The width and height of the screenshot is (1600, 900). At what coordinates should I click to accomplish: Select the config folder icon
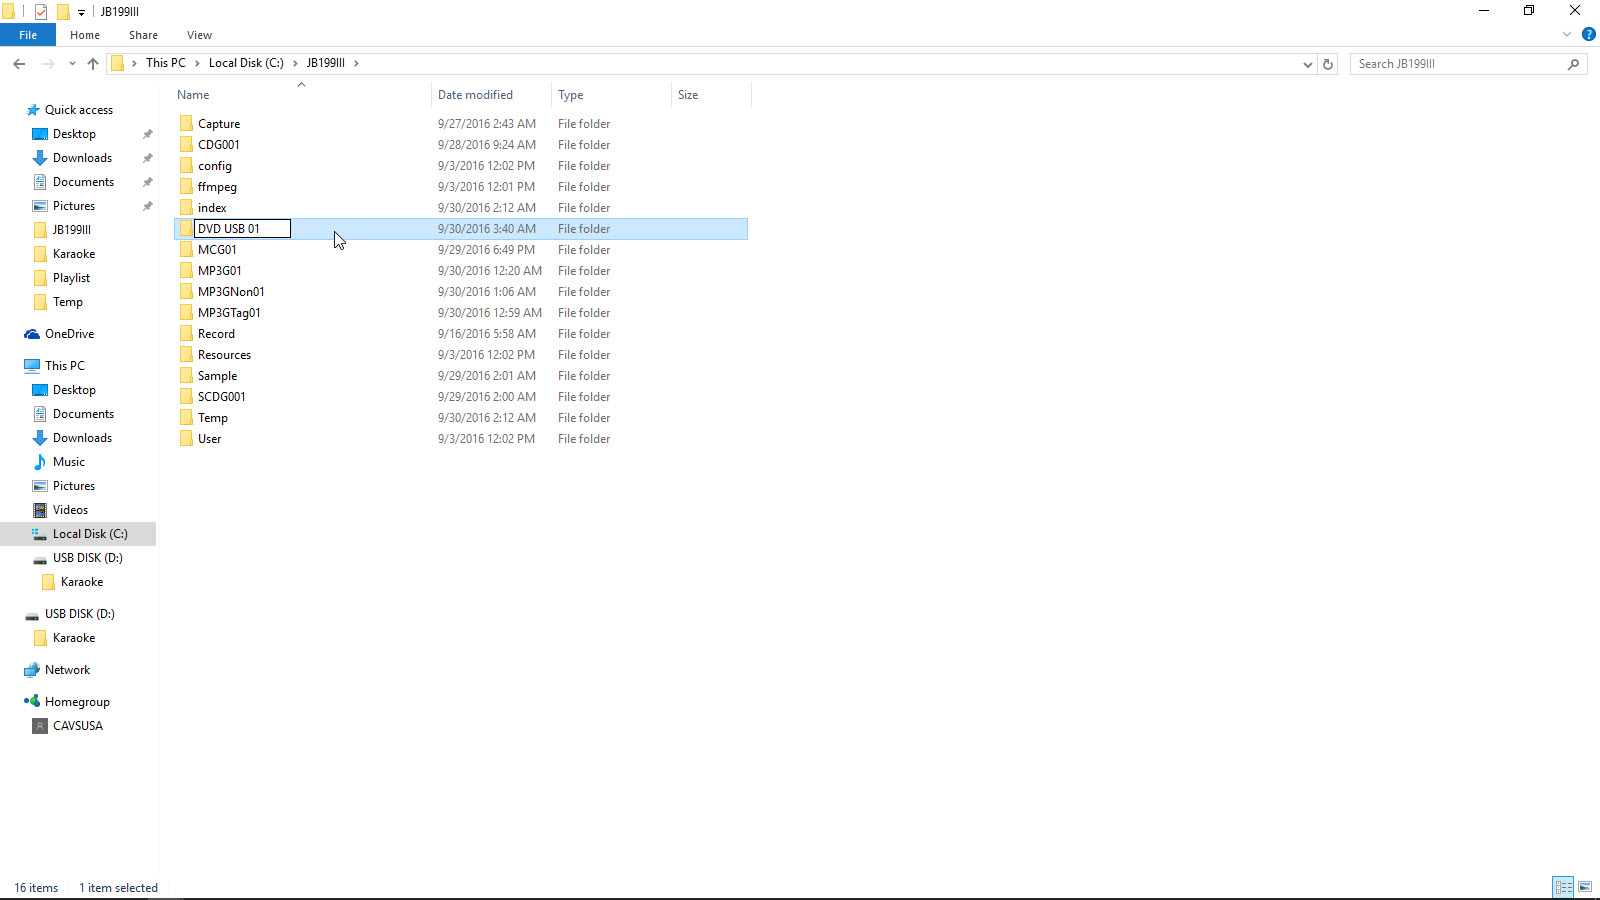(x=186, y=166)
